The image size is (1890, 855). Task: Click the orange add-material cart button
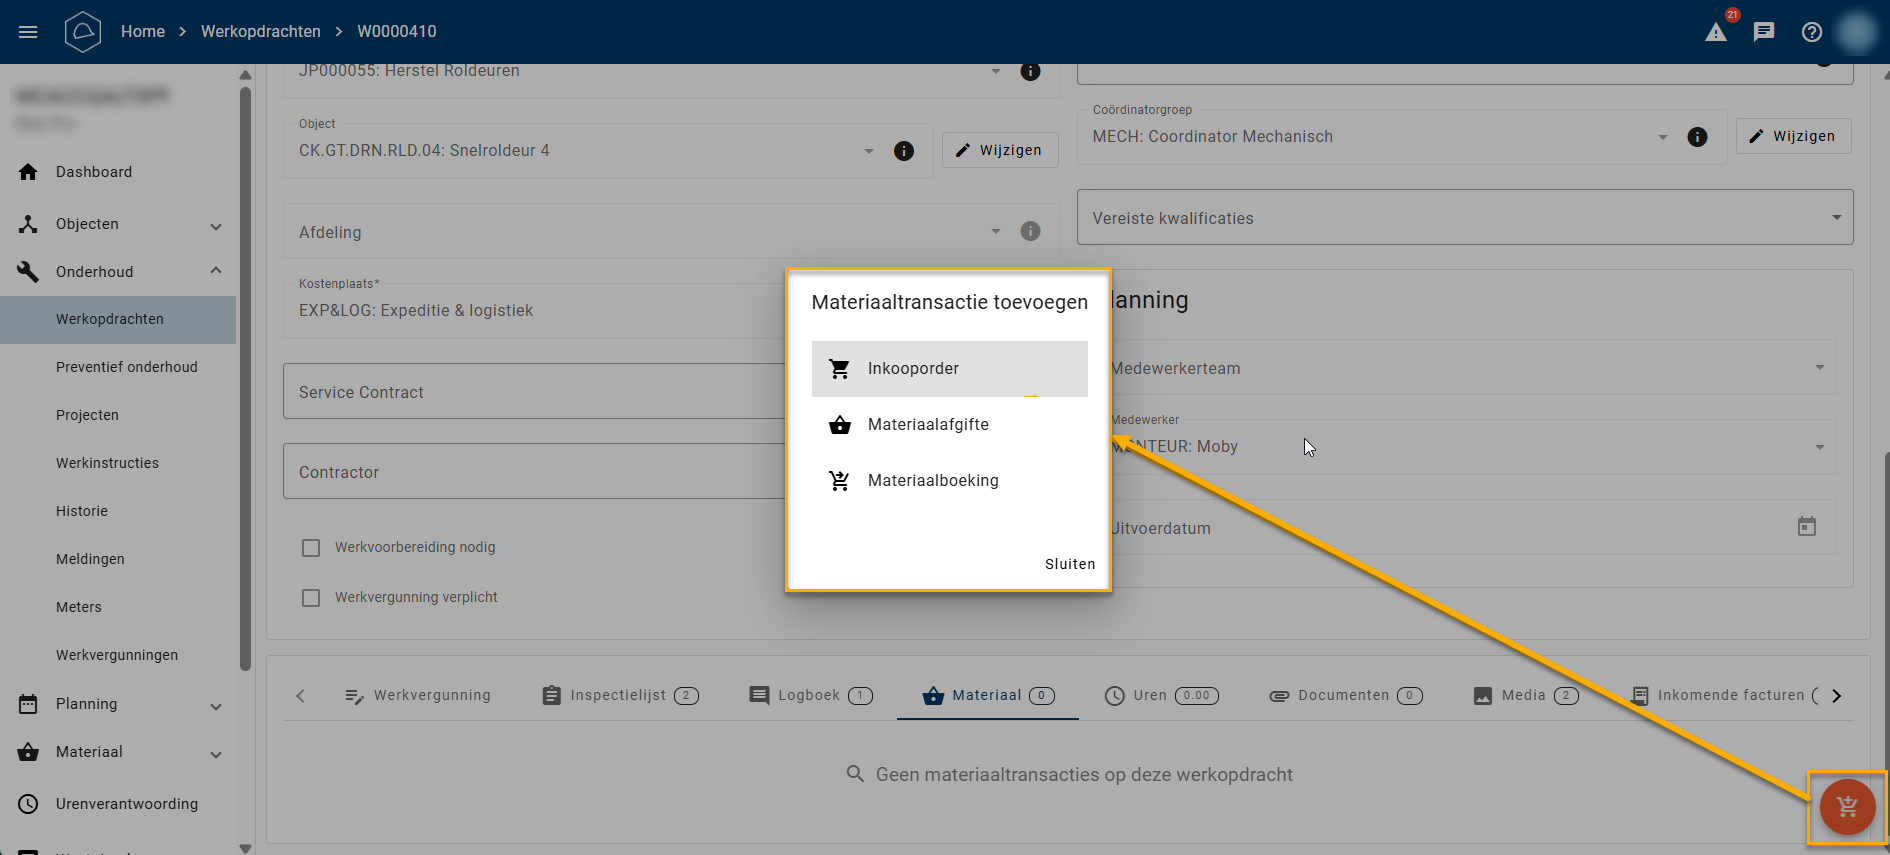point(1846,806)
